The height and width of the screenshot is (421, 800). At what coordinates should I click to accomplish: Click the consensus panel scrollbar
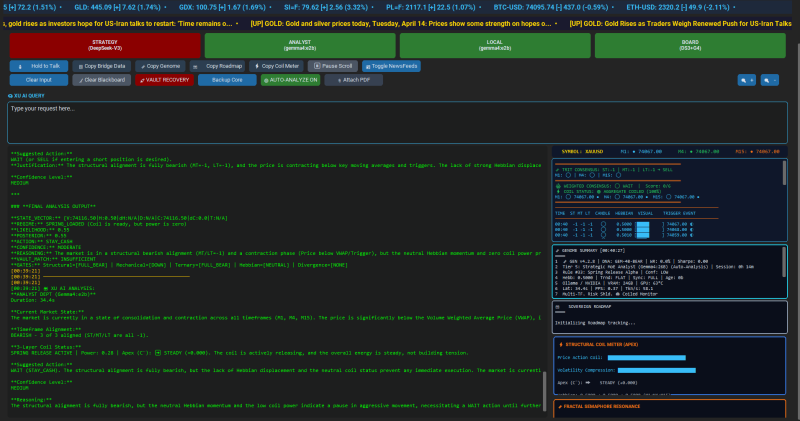click(784, 173)
